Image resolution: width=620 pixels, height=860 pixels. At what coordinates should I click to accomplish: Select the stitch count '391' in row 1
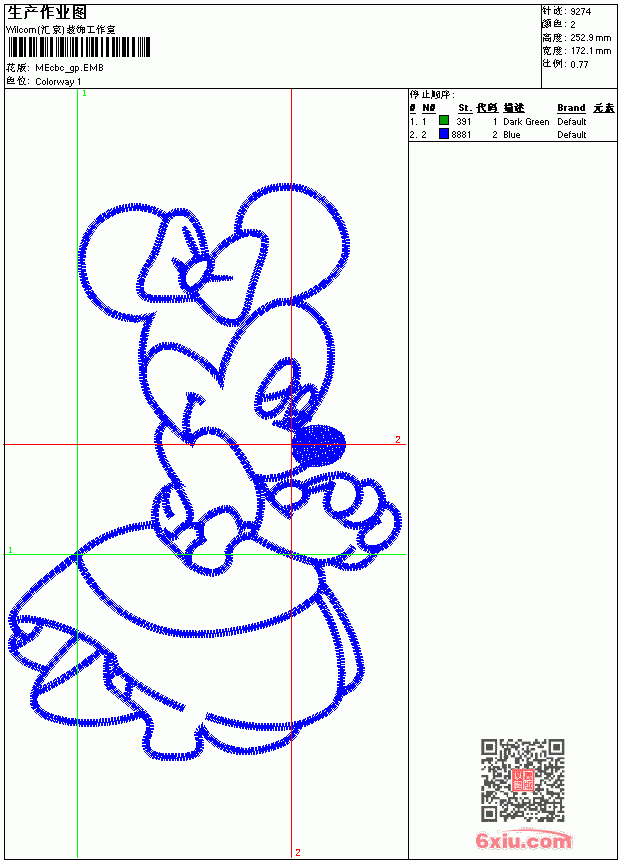[x=464, y=121]
